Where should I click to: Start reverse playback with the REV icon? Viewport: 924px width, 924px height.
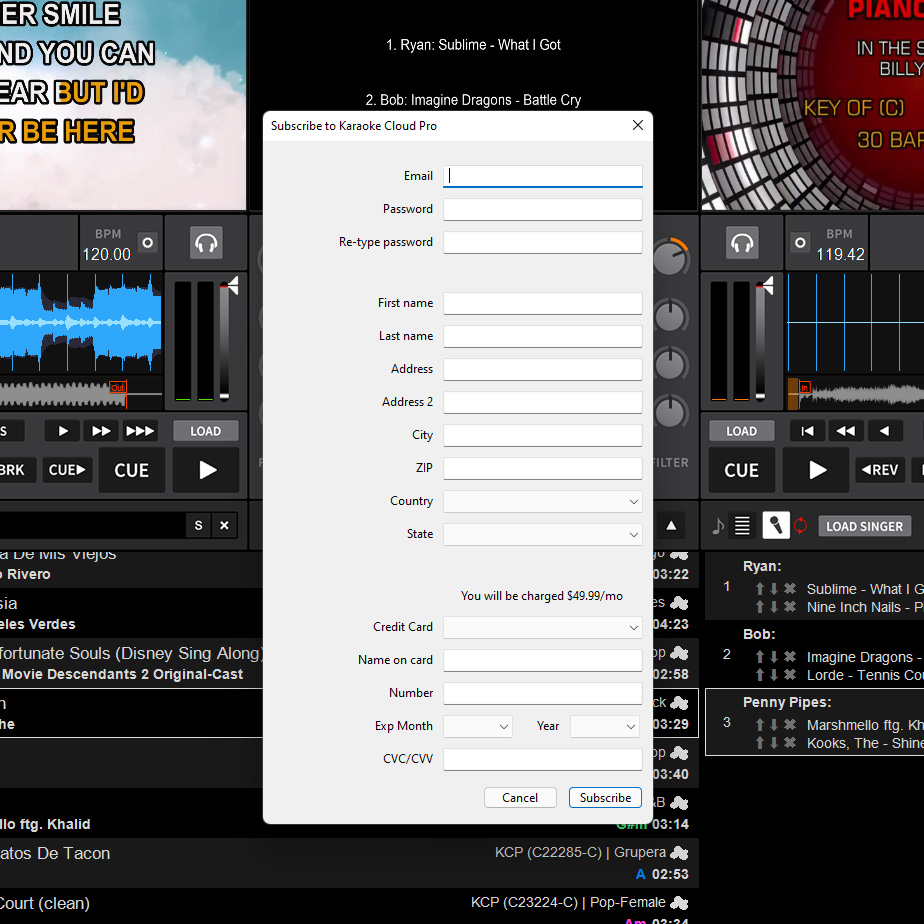[881, 470]
